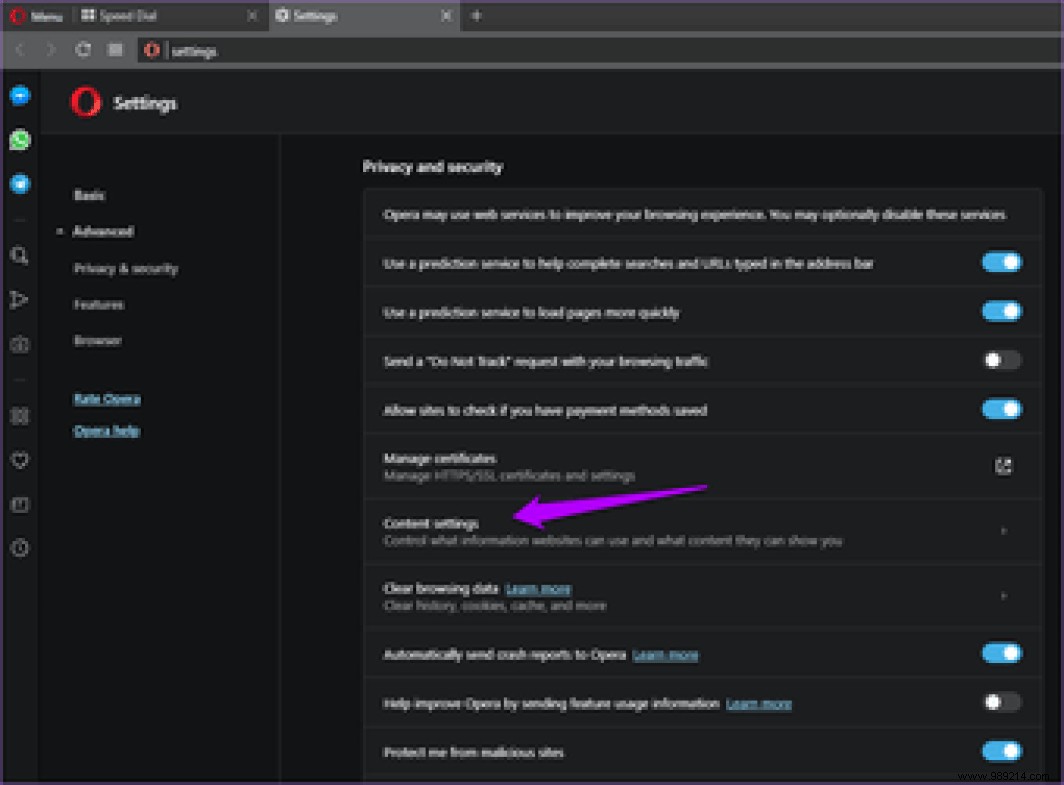
Task: Take a snapshot using the sidebar camera icon
Action: tap(20, 343)
